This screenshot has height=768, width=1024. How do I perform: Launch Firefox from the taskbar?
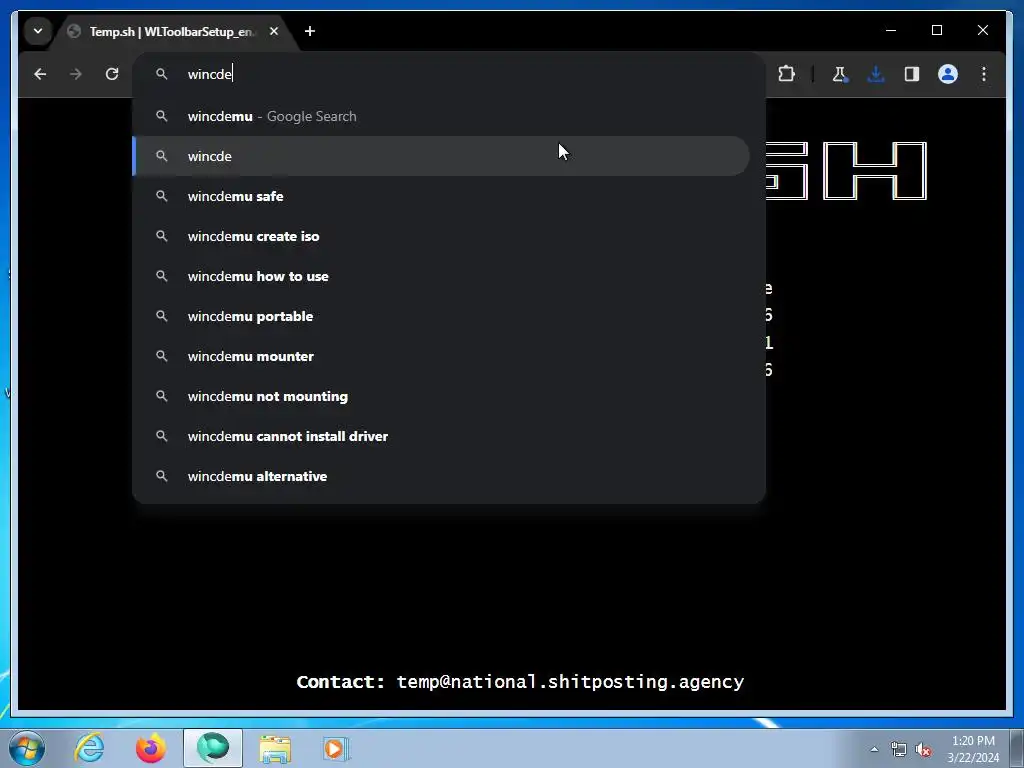pyautogui.click(x=151, y=748)
